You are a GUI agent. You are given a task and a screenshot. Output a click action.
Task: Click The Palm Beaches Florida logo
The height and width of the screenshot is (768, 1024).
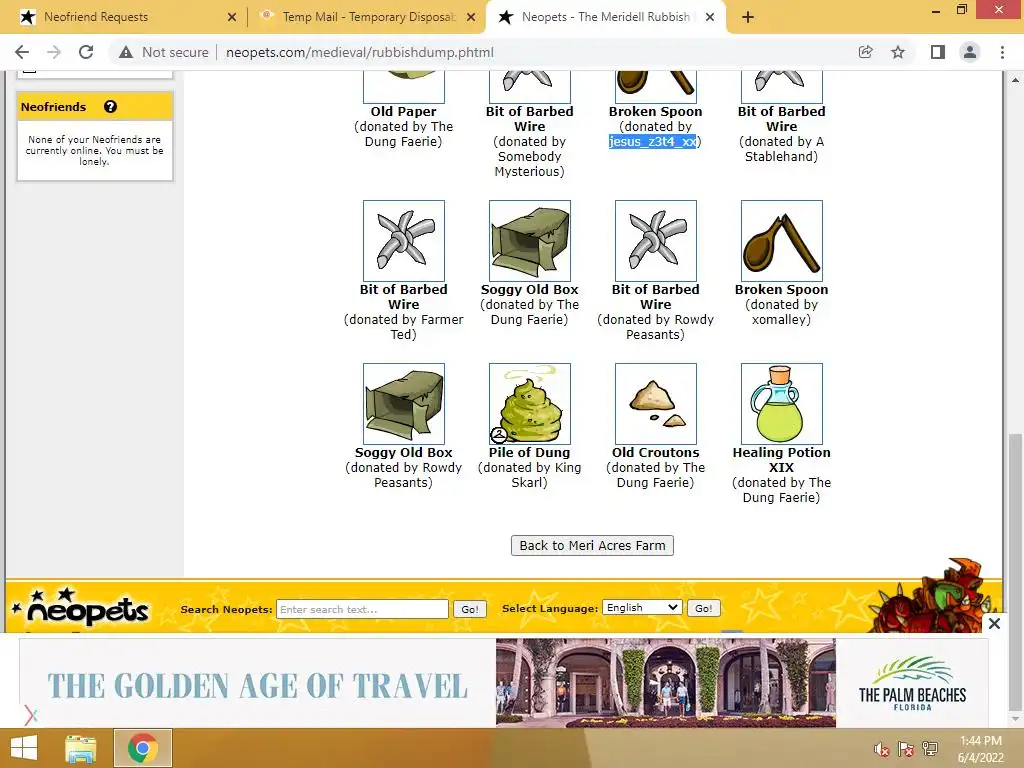click(x=912, y=684)
